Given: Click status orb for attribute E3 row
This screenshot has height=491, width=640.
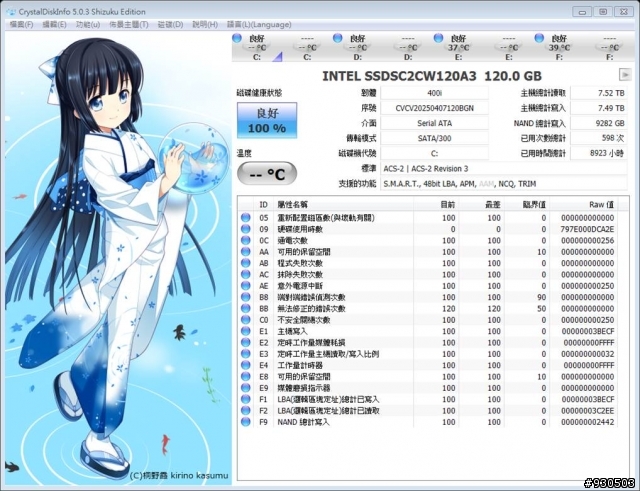Looking at the screenshot, I should 245,354.
